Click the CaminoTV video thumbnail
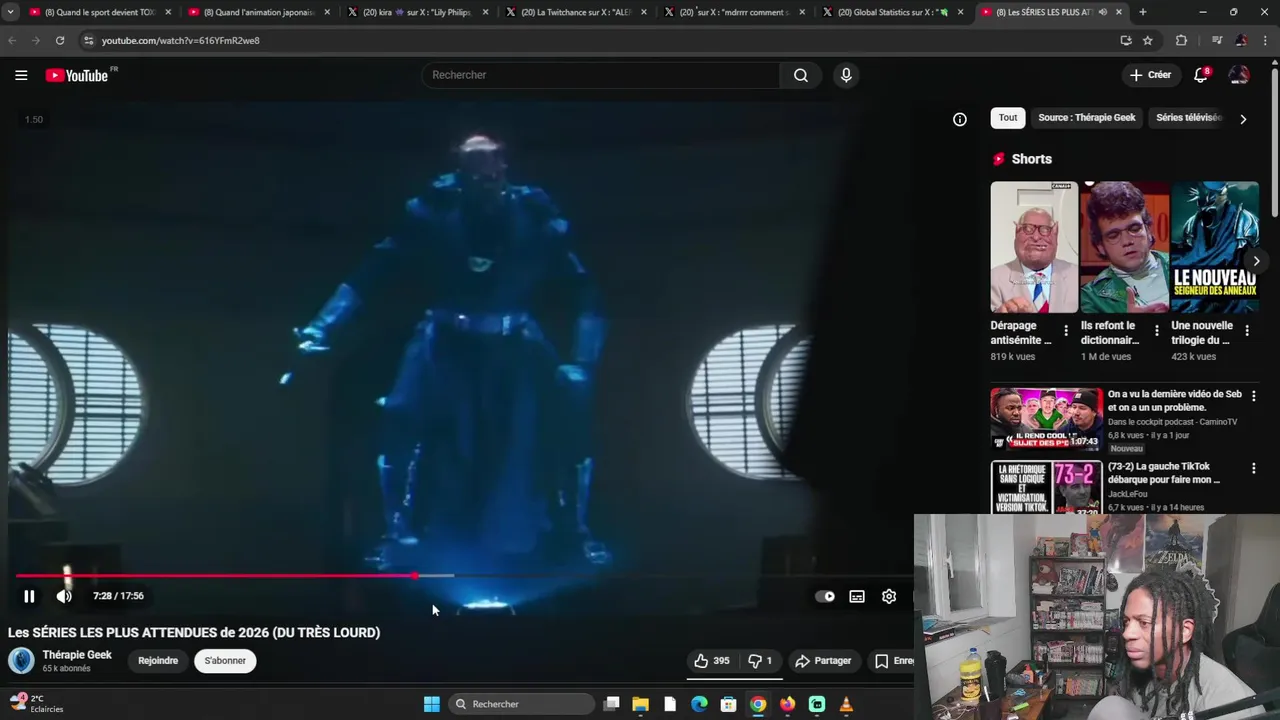1280x720 pixels. (x=1046, y=419)
